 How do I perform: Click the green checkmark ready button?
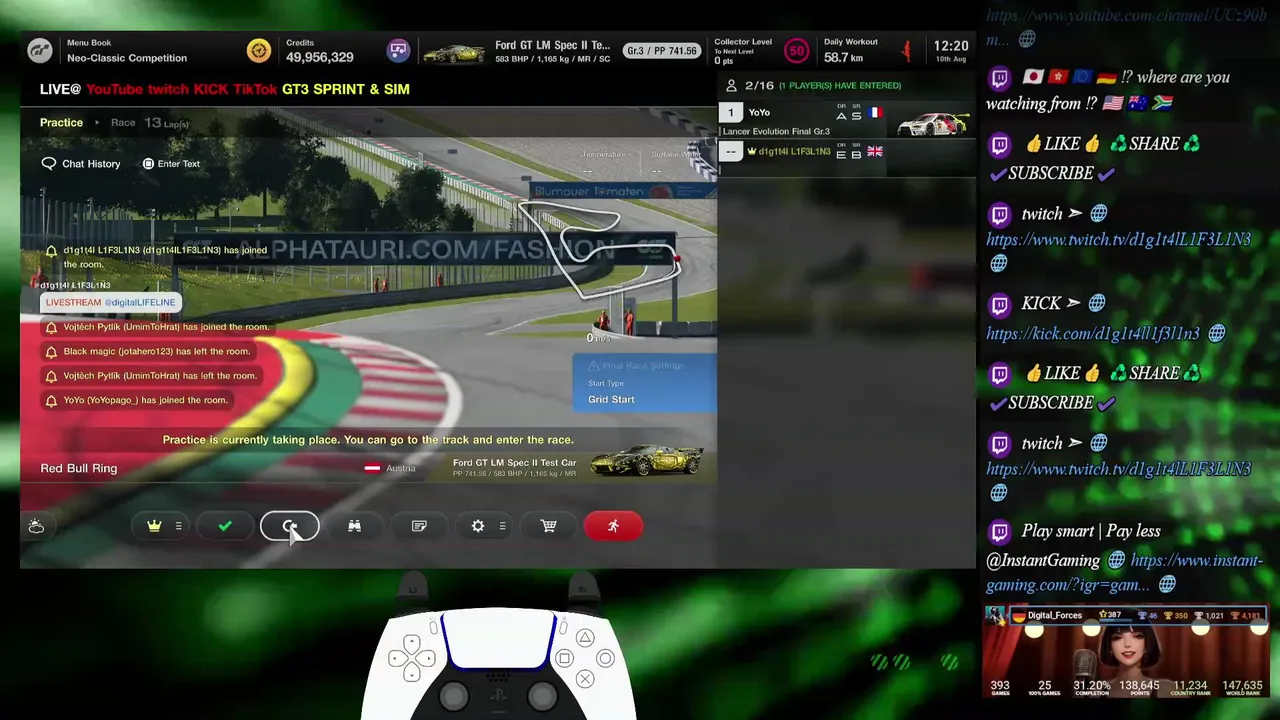coord(225,526)
